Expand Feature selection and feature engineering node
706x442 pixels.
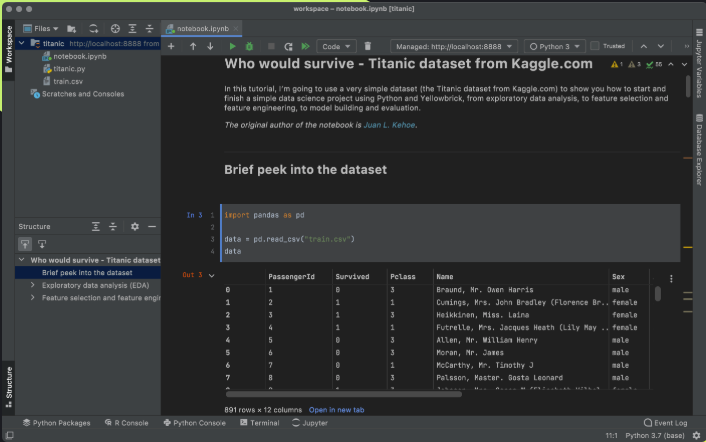pos(32,298)
